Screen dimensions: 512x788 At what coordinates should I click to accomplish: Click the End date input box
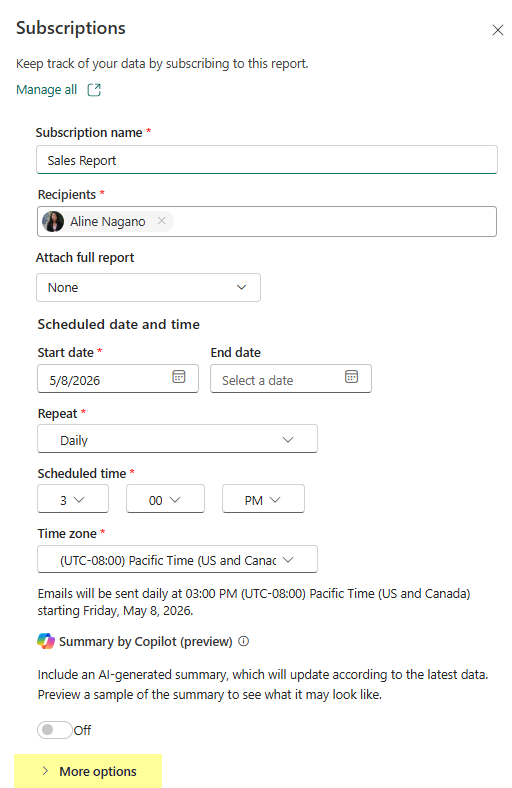(x=291, y=378)
